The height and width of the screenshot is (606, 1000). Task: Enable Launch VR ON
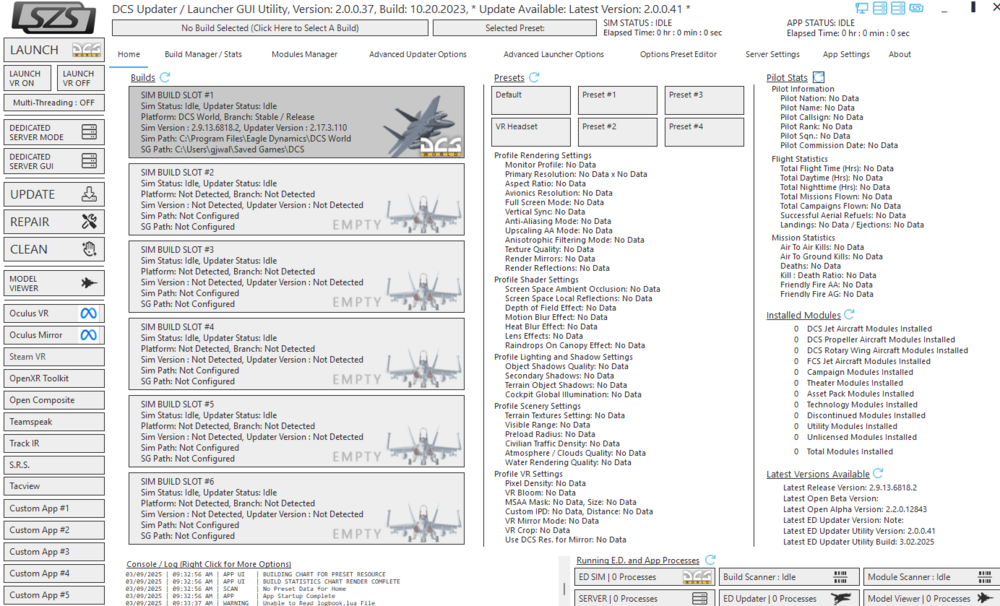coord(27,78)
